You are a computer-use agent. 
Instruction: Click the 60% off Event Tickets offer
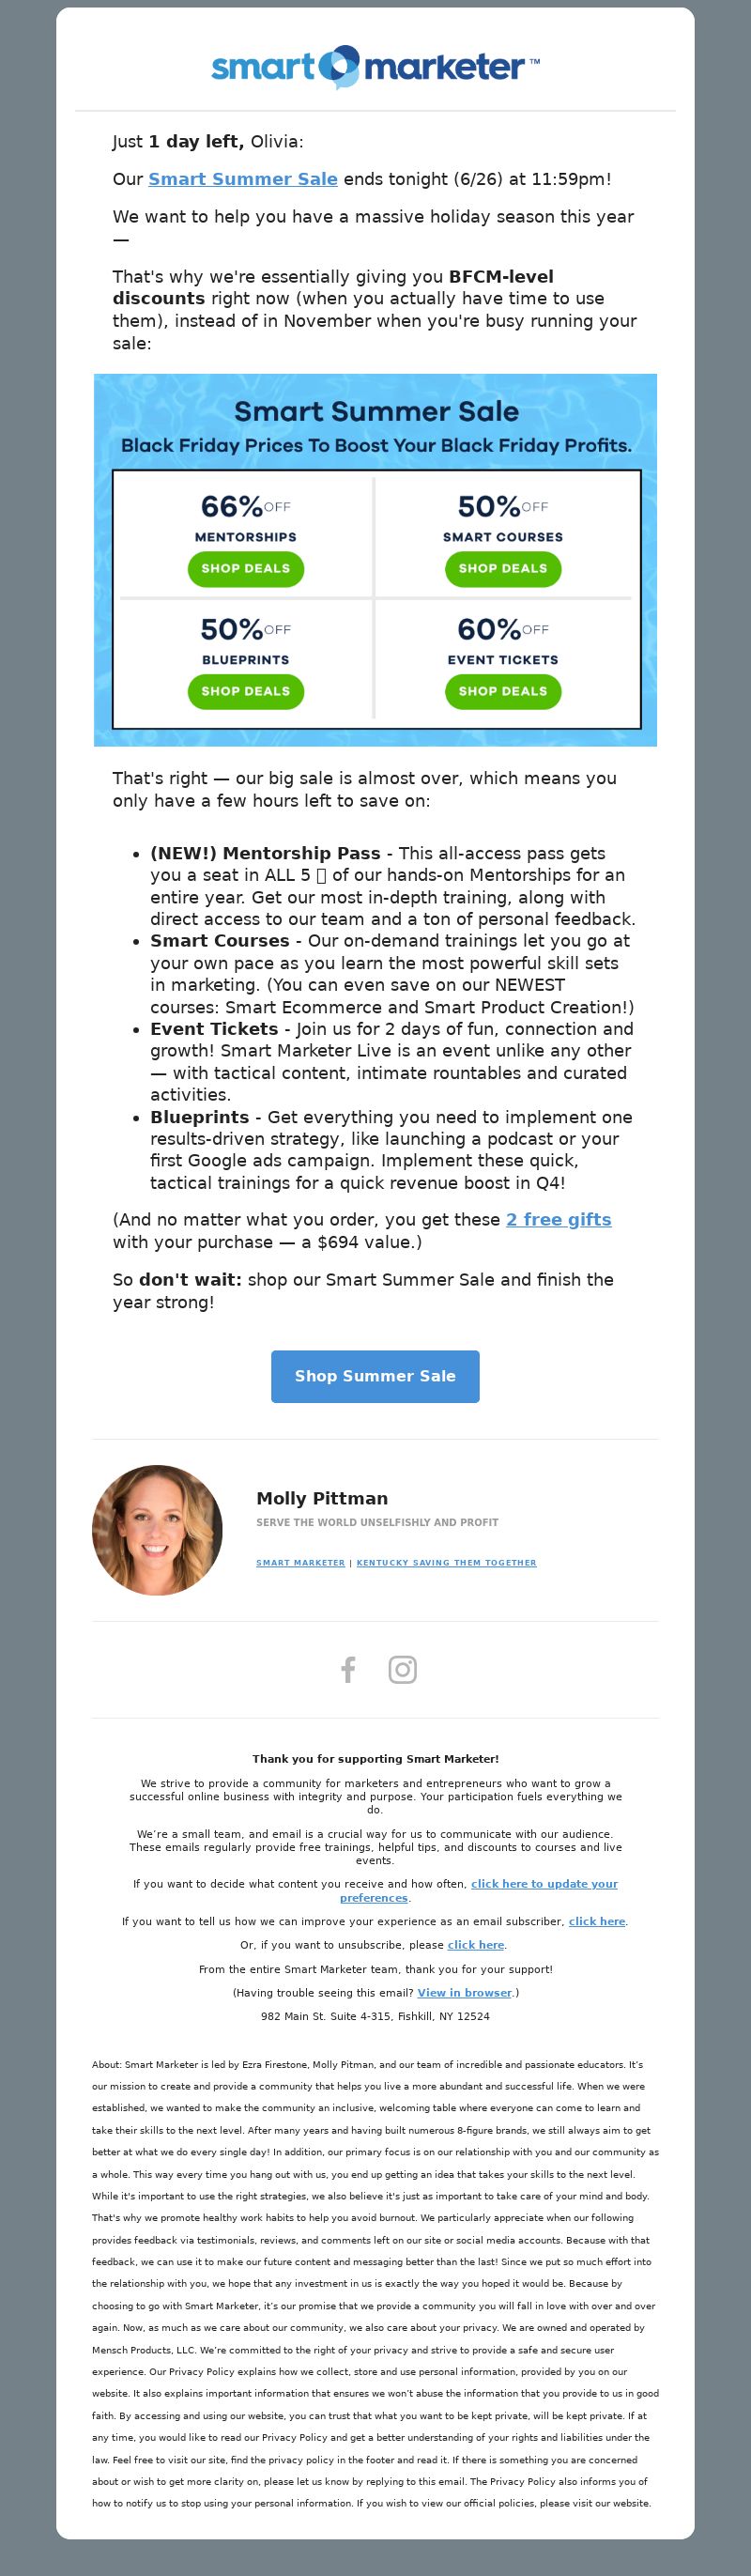(x=503, y=641)
